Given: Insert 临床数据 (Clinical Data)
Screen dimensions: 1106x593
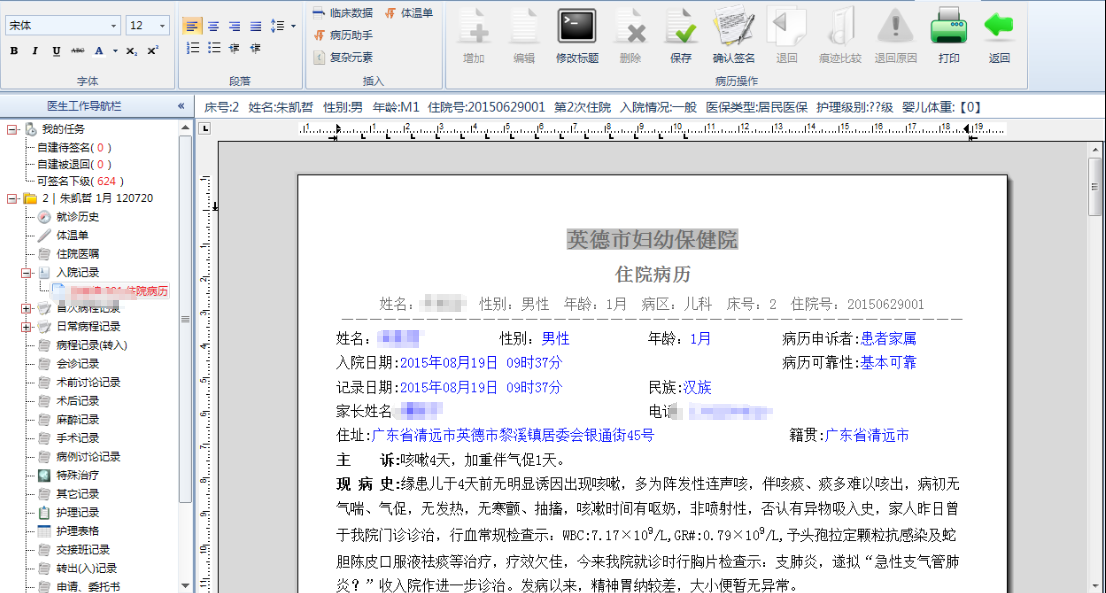Looking at the screenshot, I should (x=343, y=13).
